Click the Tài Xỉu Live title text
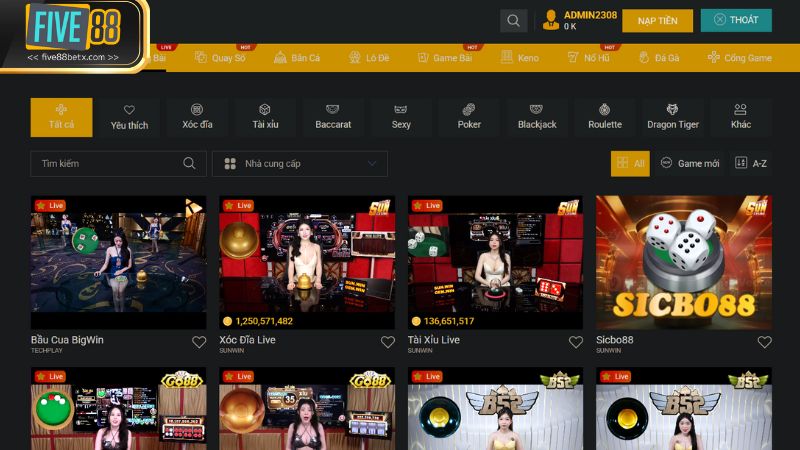 (434, 340)
